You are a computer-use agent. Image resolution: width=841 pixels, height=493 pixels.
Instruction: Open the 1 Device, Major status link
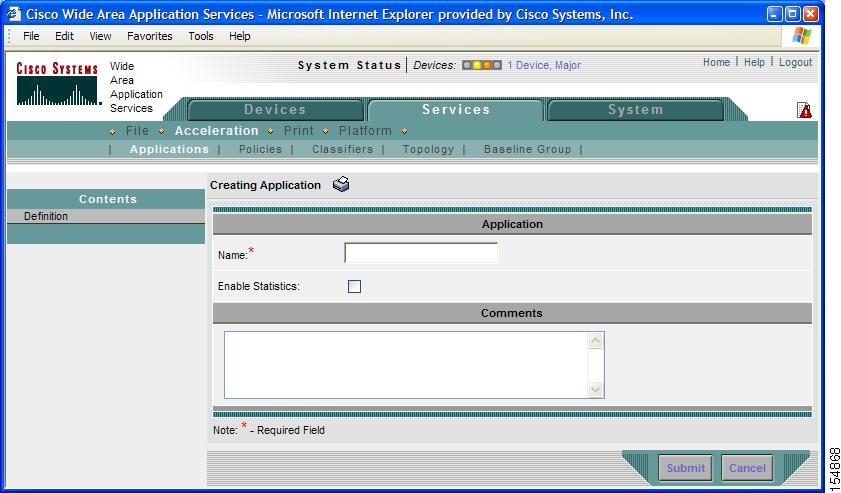[544, 65]
